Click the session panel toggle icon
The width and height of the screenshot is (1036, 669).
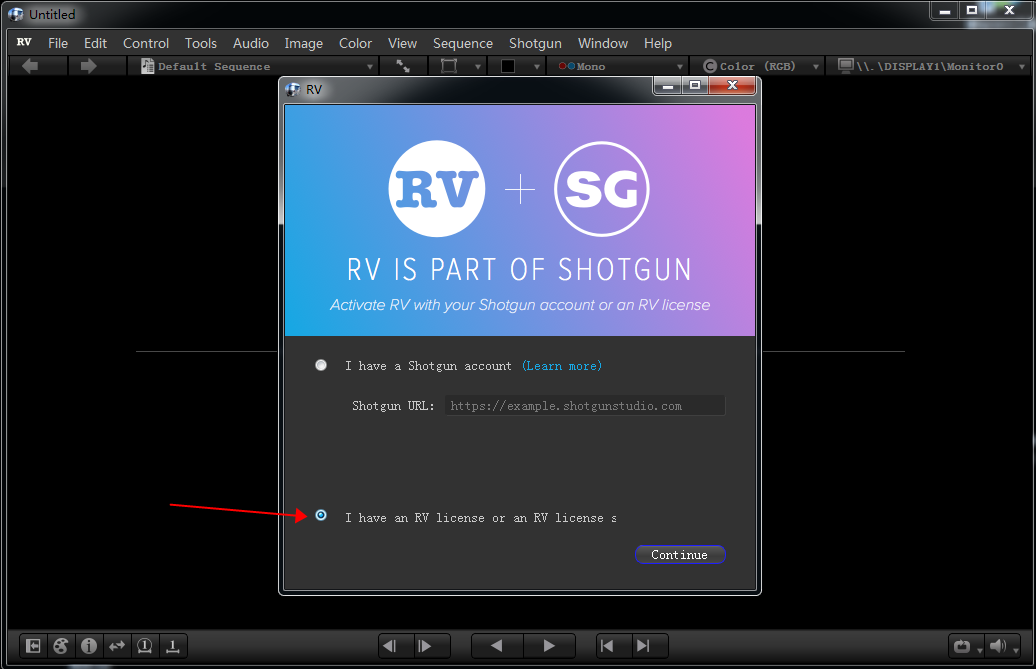pyautogui.click(x=32, y=646)
